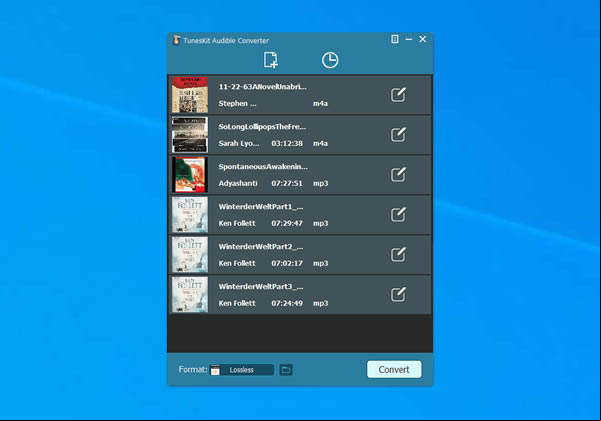Open the conversion history clock icon

330,60
